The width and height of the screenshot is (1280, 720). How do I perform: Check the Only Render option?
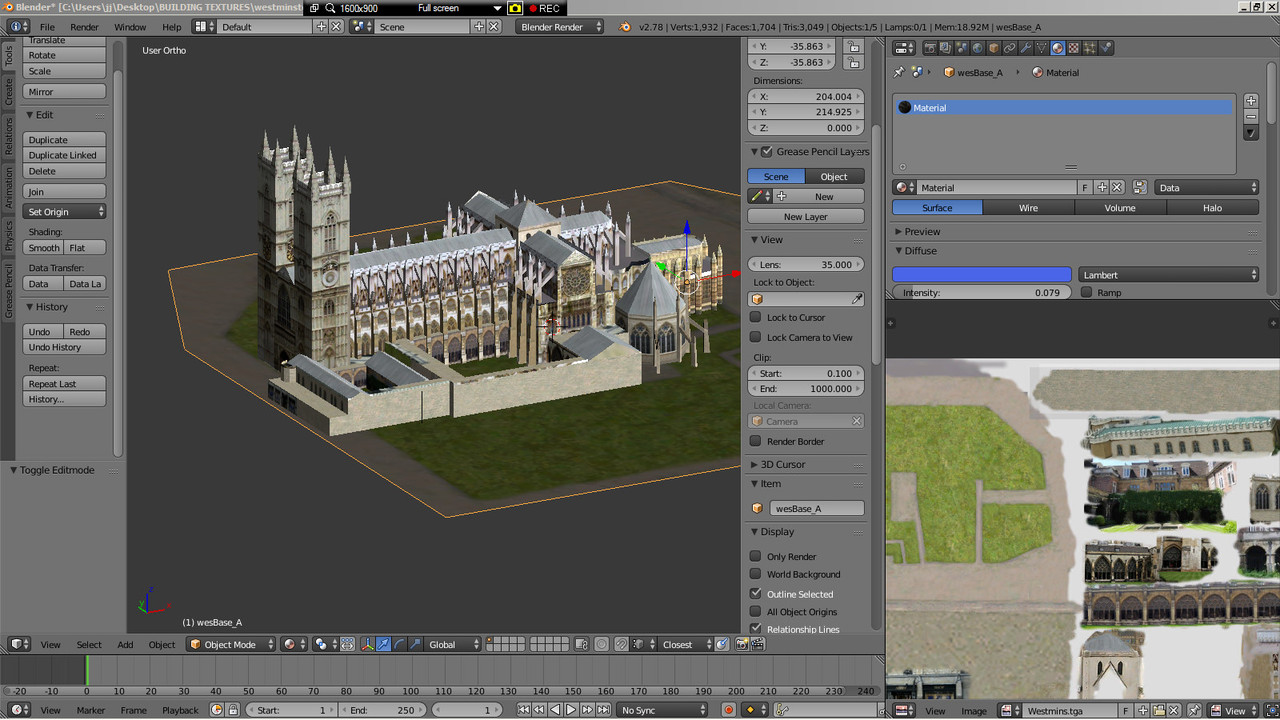(756, 556)
